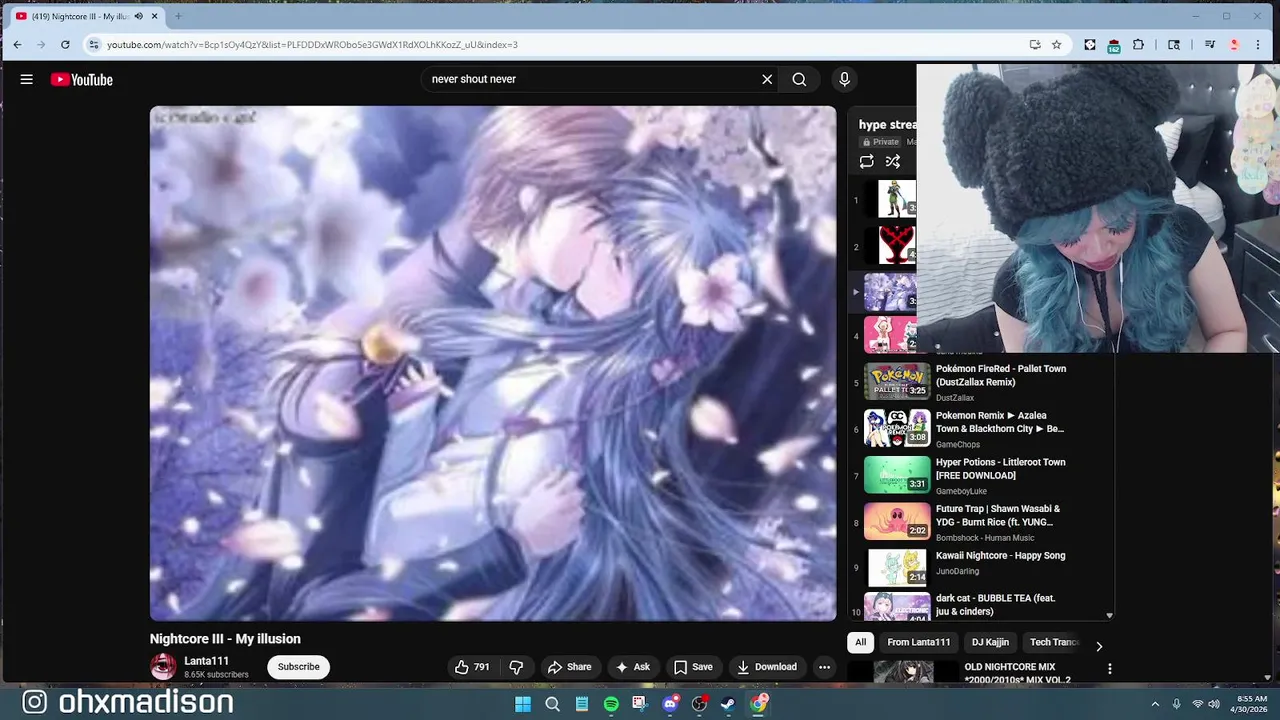Screen dimensions: 1280x720
Task: Open the Ask AI button
Action: point(633,667)
